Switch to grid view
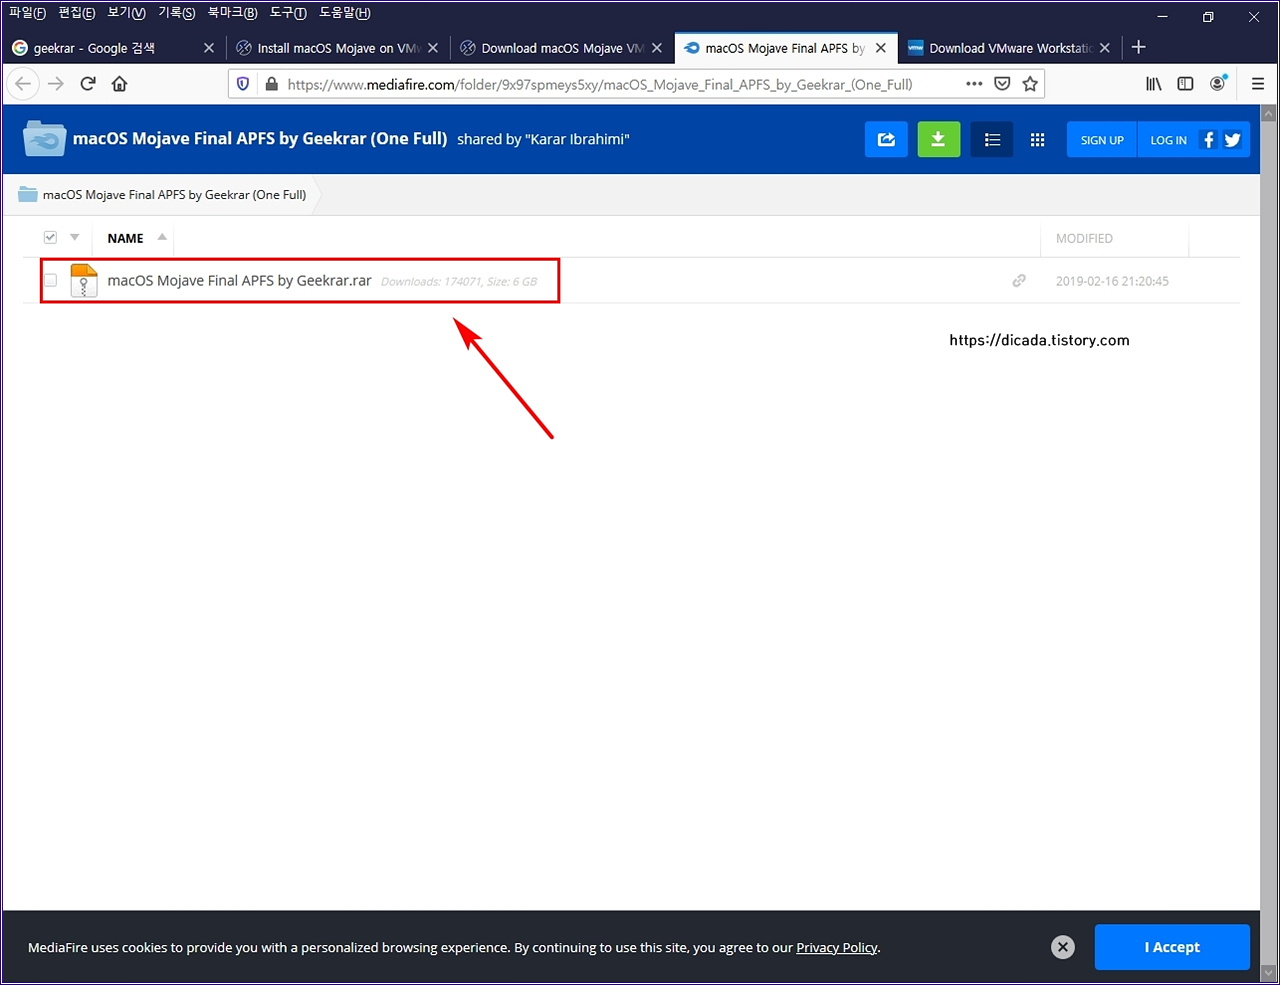Image resolution: width=1280 pixels, height=985 pixels. 1038,140
